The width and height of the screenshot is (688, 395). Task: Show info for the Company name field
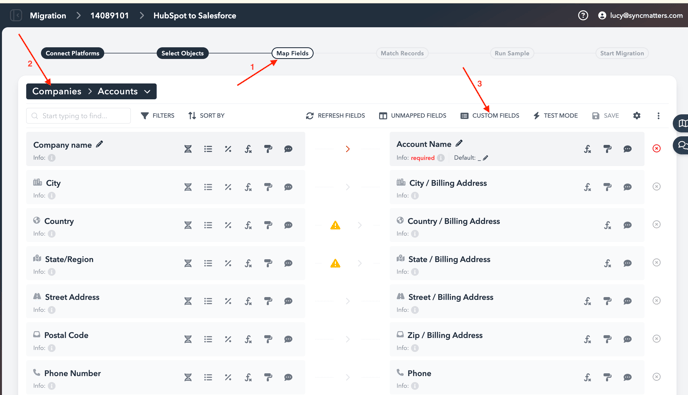click(52, 158)
